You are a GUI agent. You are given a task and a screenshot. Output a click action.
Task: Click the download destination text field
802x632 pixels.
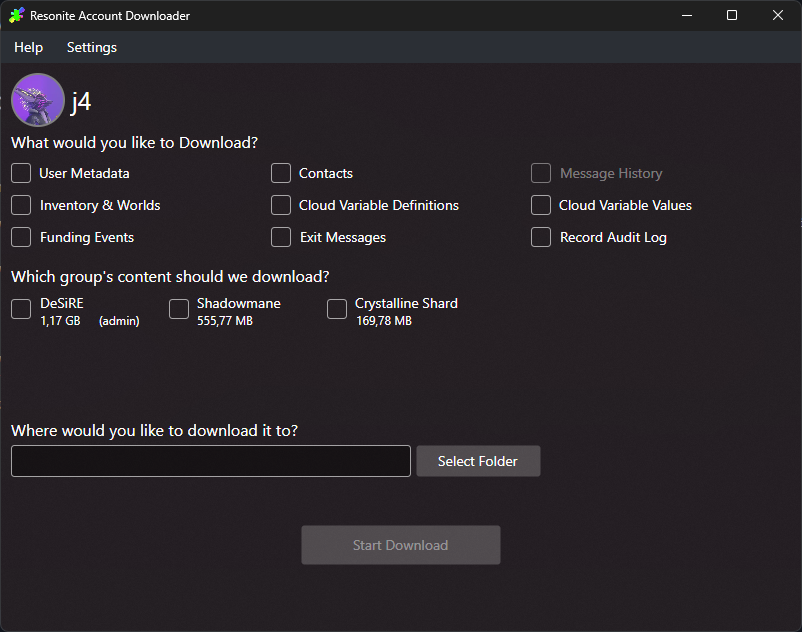click(x=210, y=461)
